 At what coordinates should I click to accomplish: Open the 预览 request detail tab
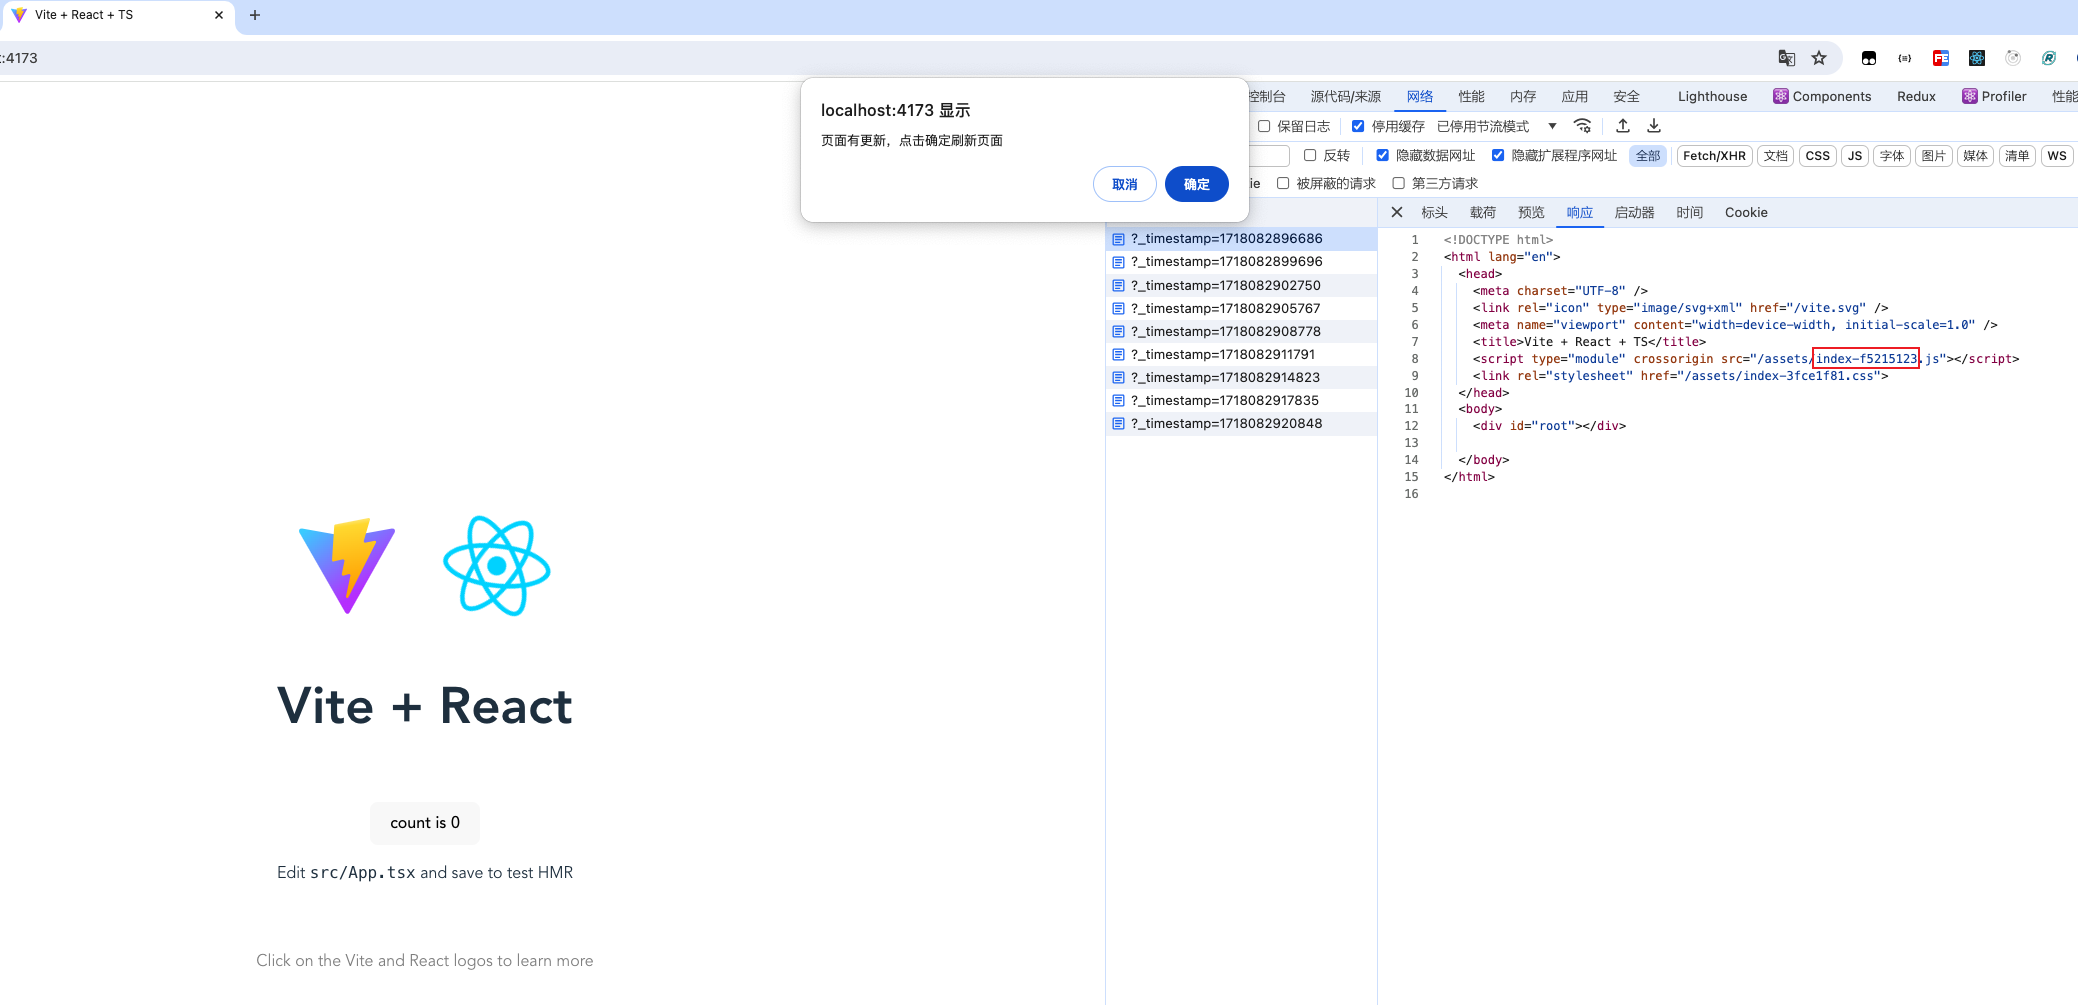(1531, 212)
